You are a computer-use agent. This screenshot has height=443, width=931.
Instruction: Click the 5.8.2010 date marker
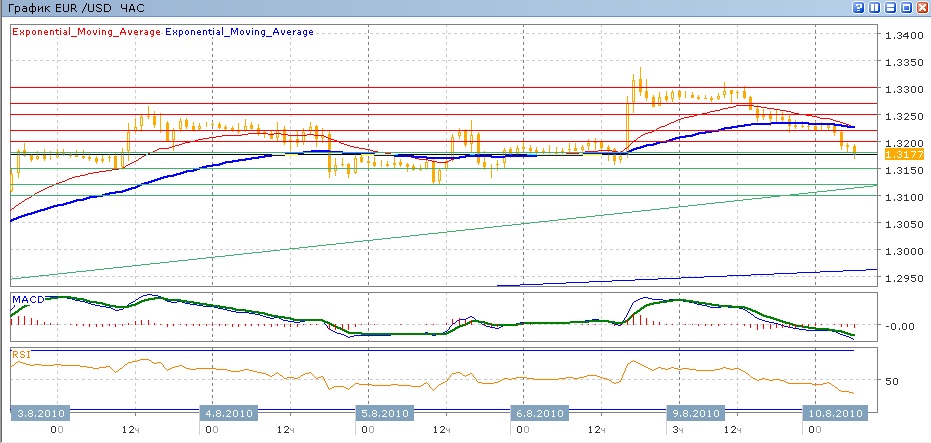coord(384,413)
